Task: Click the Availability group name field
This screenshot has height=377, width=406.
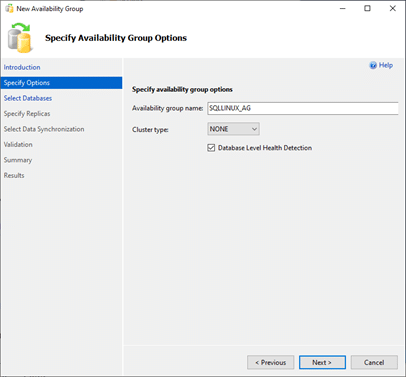Action: (x=303, y=108)
